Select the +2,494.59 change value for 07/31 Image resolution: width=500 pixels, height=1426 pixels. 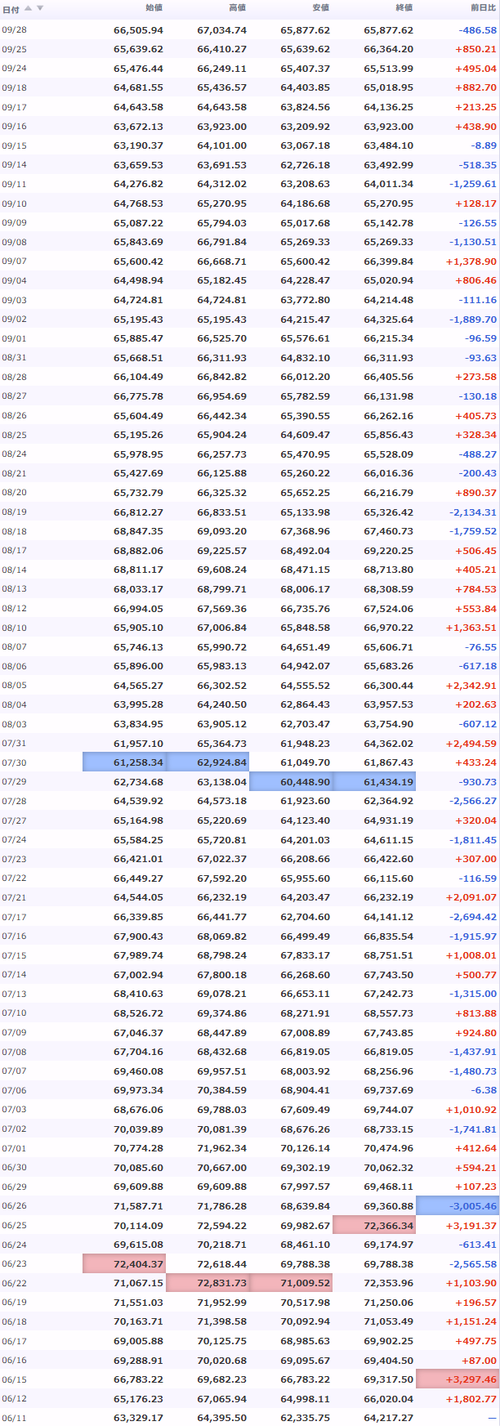469,743
